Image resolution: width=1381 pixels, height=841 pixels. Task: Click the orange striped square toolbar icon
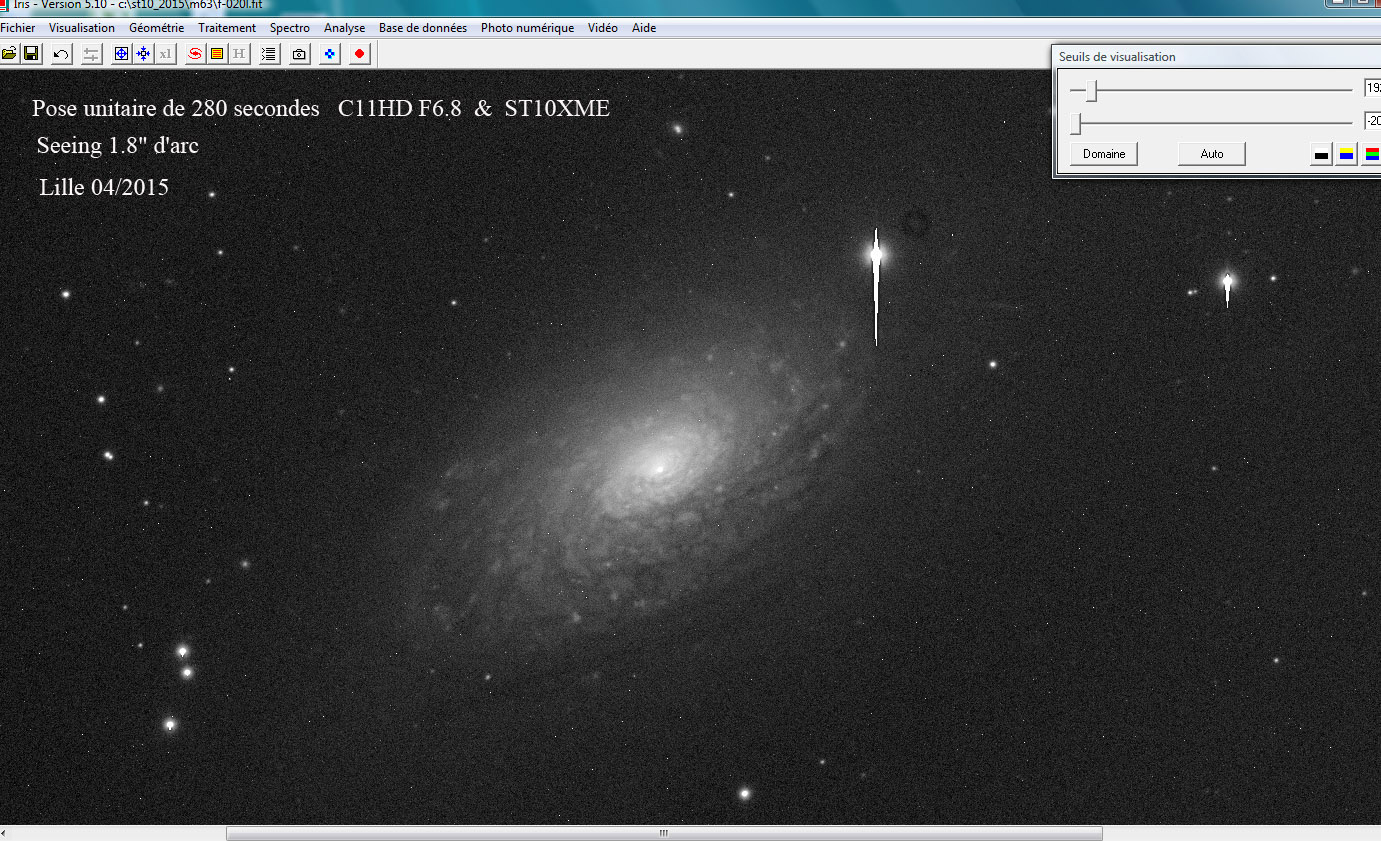(217, 53)
